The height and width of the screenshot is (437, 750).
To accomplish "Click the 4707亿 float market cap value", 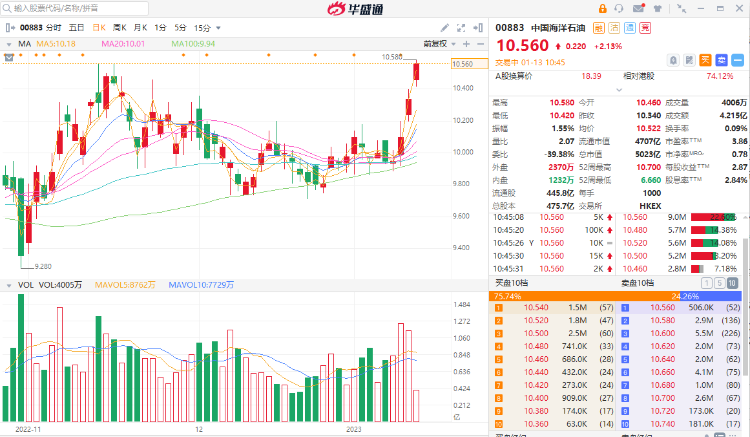I will click(647, 142).
